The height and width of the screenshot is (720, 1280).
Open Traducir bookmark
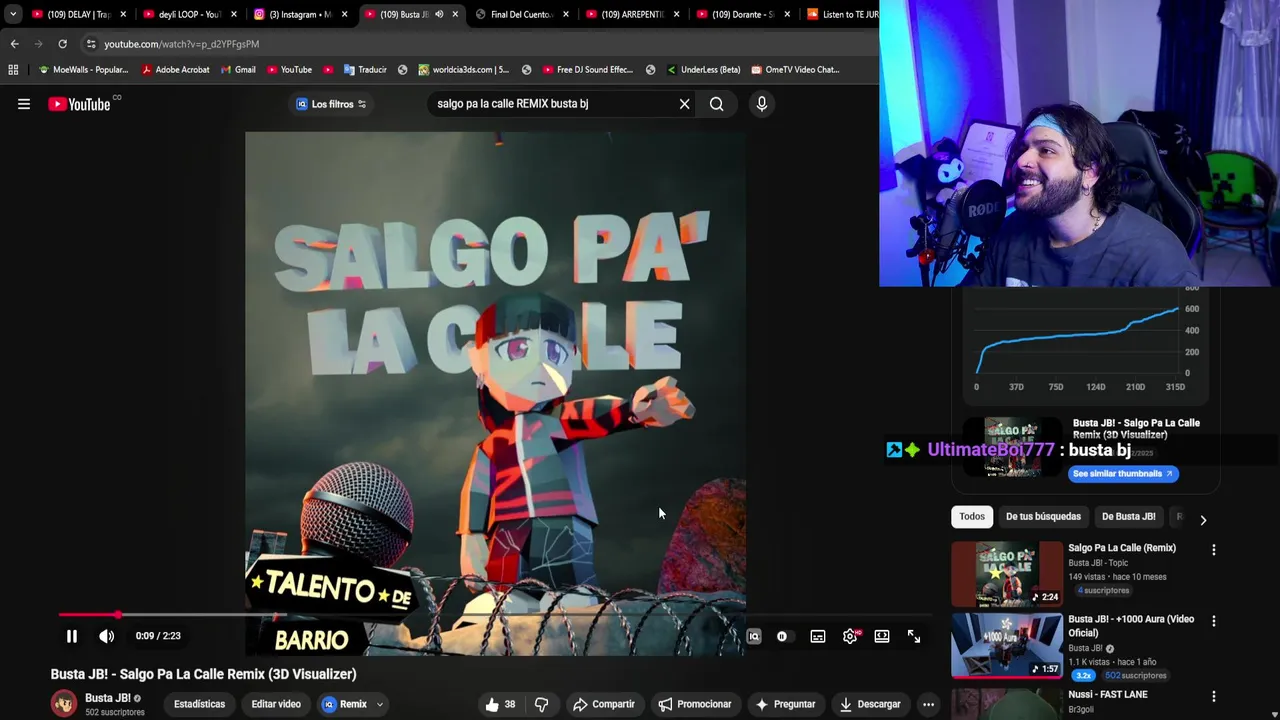click(364, 70)
